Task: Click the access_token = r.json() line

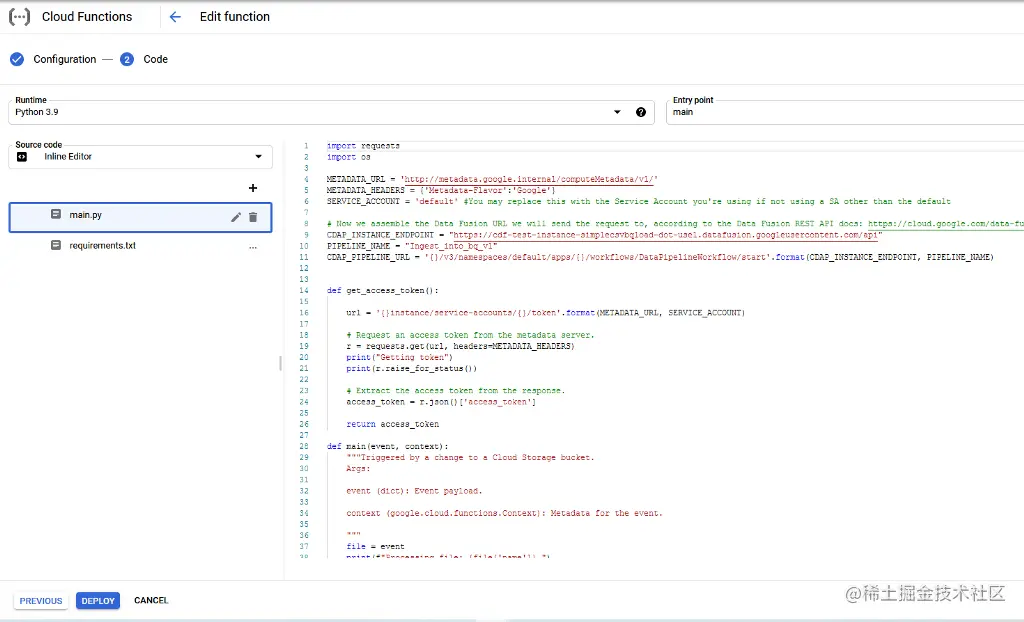Action: point(441,402)
